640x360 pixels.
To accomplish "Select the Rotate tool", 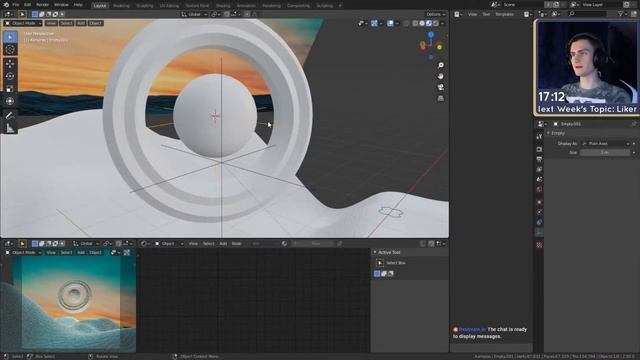I will [x=10, y=76].
